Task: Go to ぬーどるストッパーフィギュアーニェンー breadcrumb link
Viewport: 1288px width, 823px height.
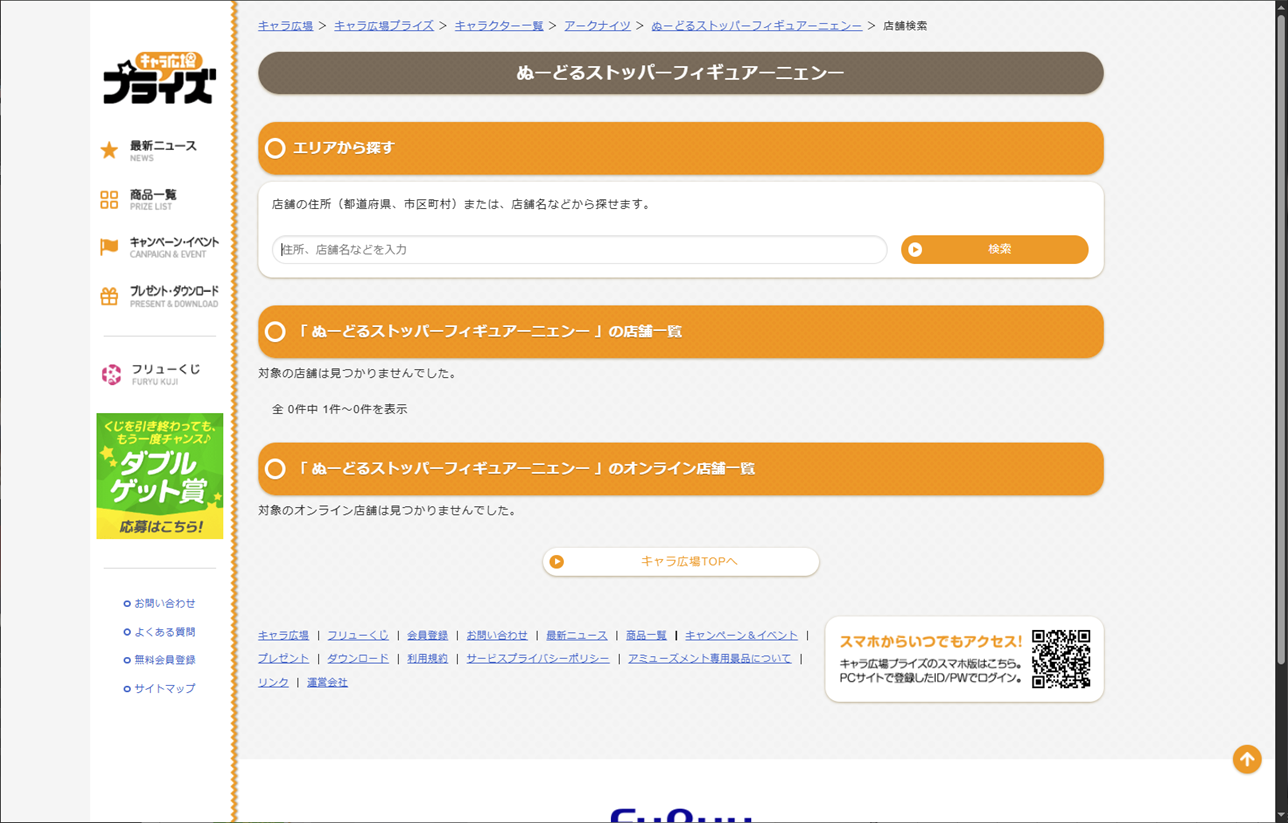Action: click(x=756, y=26)
